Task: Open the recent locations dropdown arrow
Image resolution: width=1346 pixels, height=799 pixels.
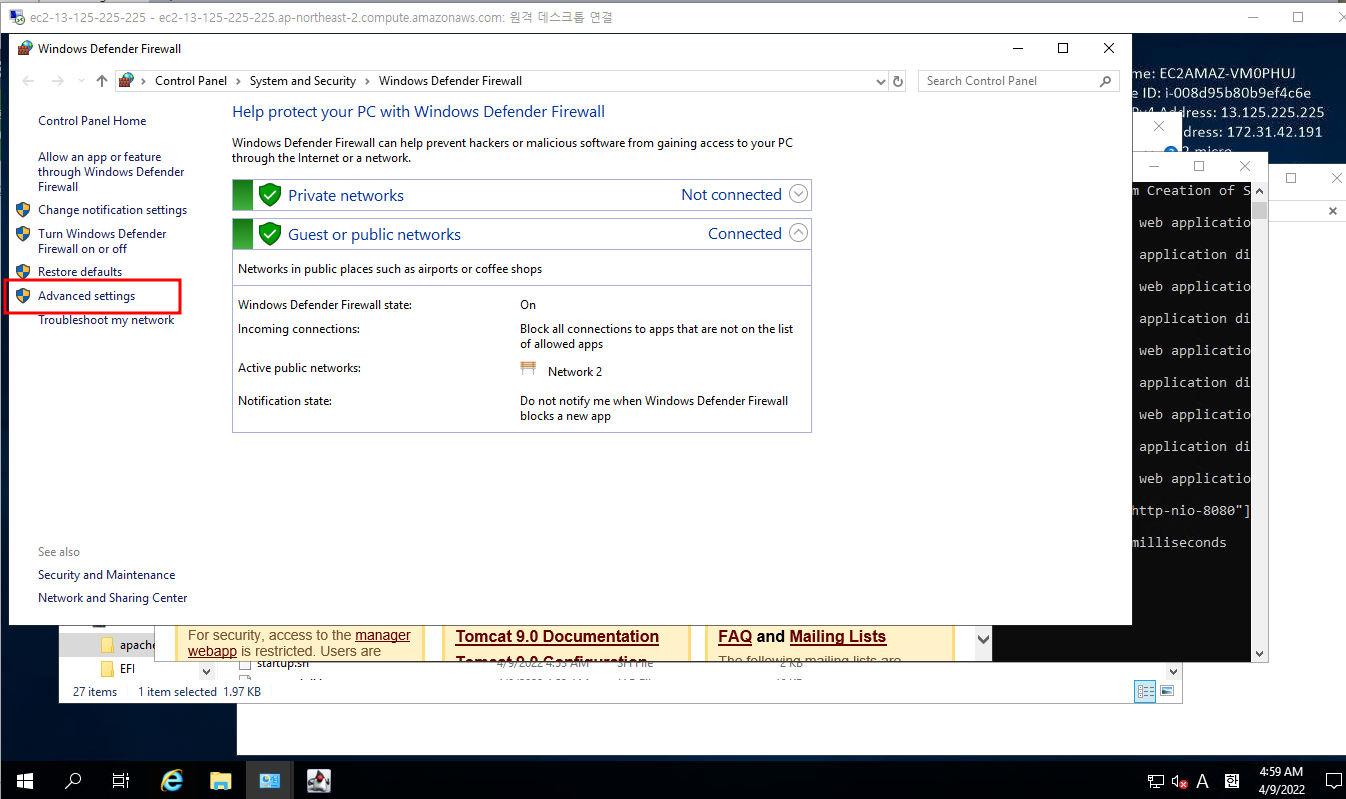Action: click(x=80, y=81)
